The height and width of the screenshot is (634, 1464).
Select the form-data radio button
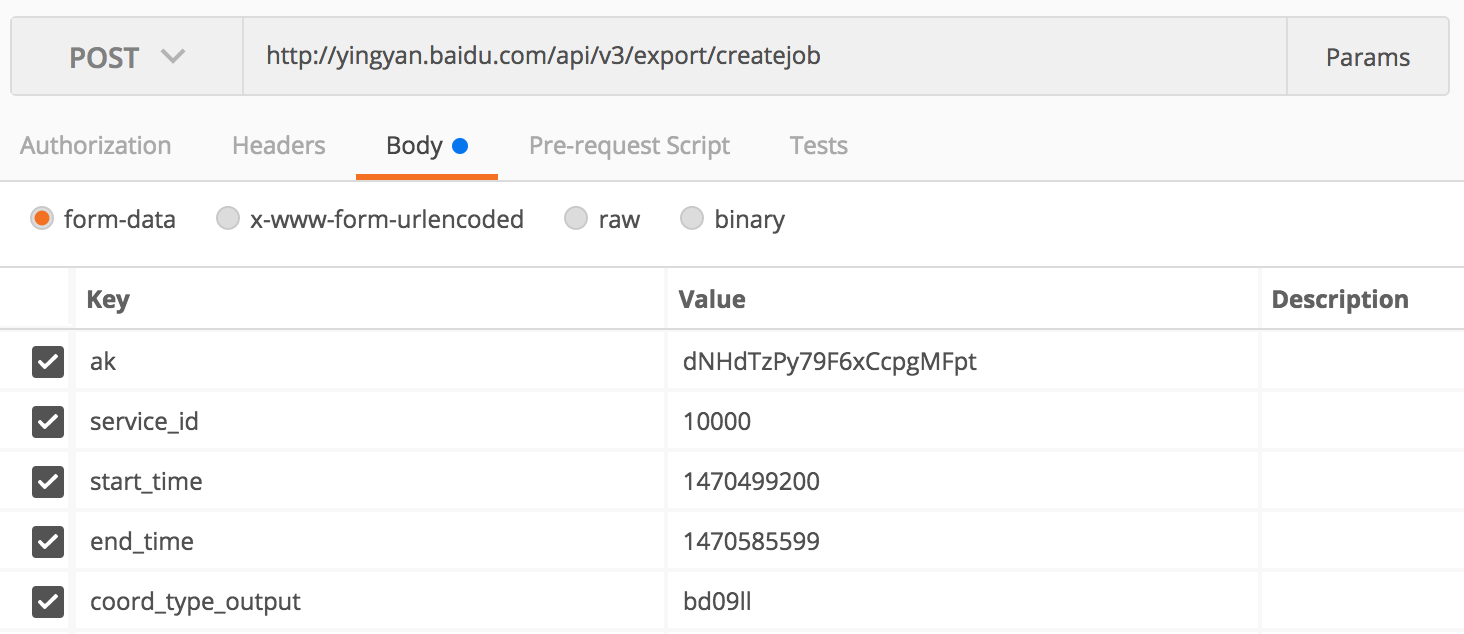[42, 219]
